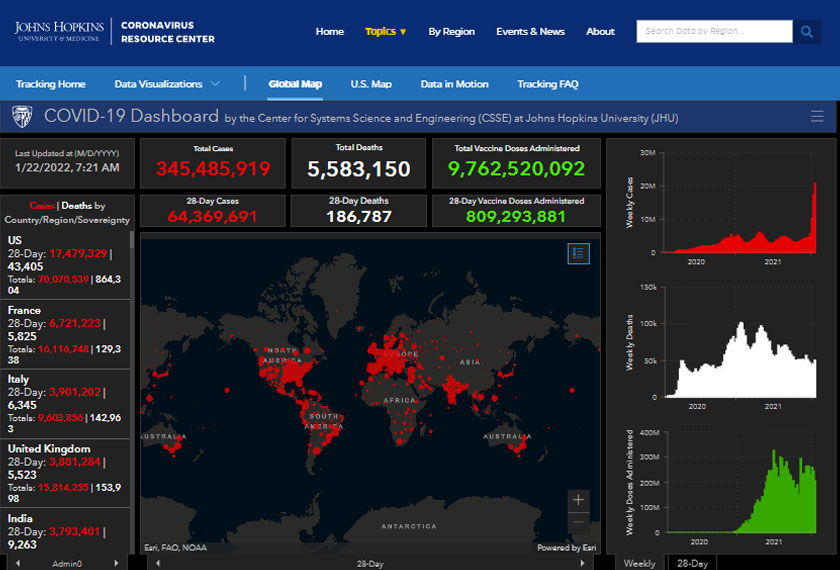Image resolution: width=840 pixels, height=570 pixels.
Task: Click left arrow beside 28-Day map label
Action: (155, 563)
